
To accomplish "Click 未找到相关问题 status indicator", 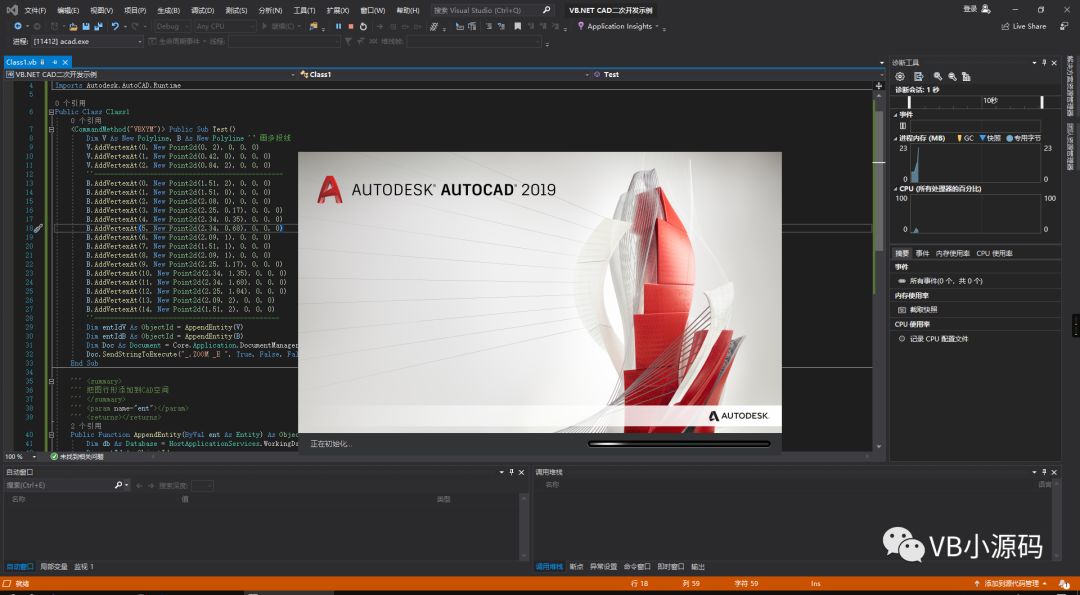I will point(76,457).
